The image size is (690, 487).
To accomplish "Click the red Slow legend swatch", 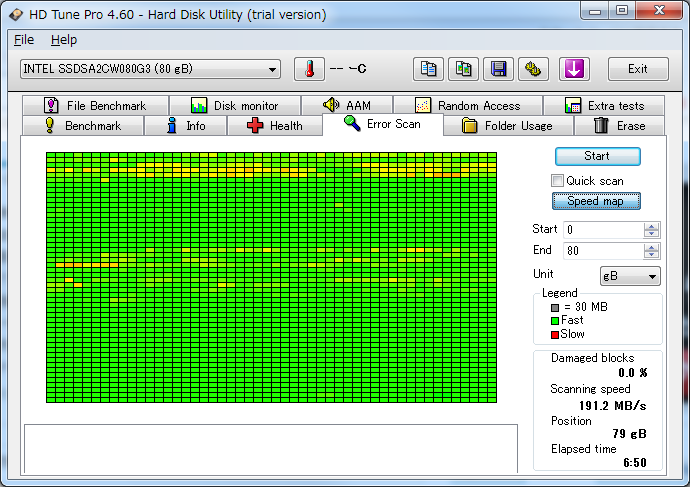I will pos(555,335).
